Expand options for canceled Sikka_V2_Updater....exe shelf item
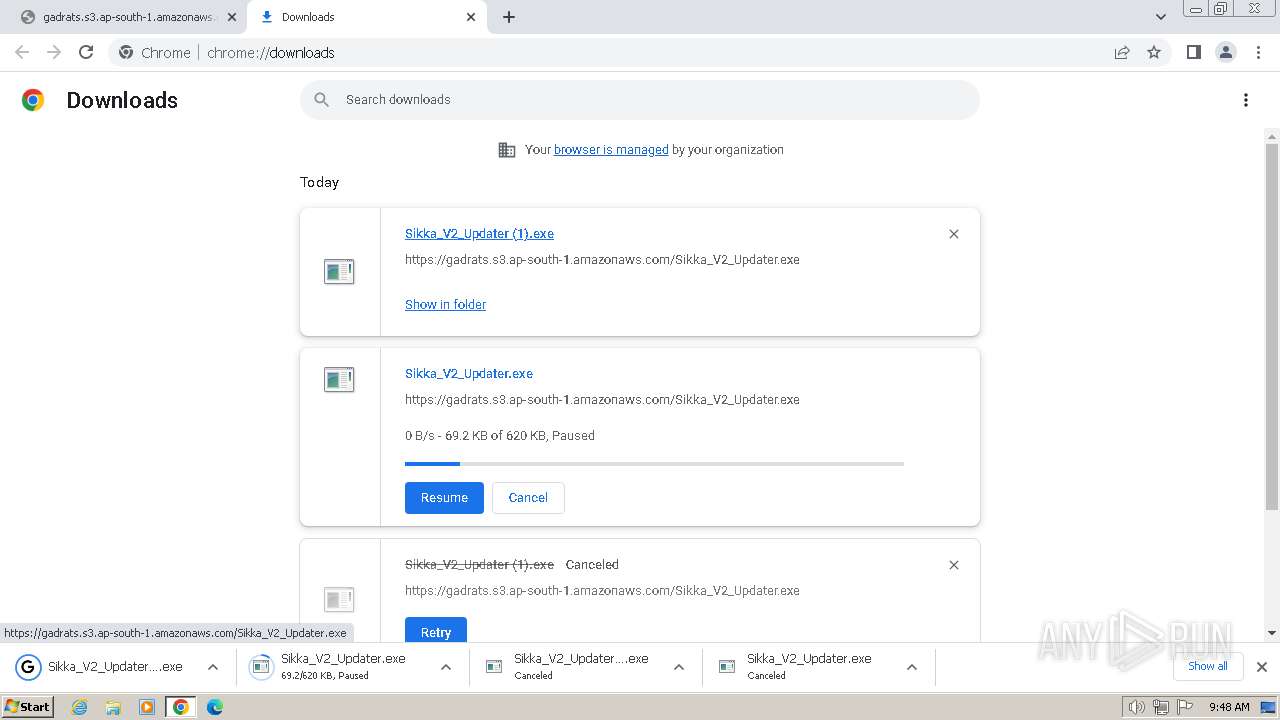This screenshot has width=1280, height=720. coord(679,667)
